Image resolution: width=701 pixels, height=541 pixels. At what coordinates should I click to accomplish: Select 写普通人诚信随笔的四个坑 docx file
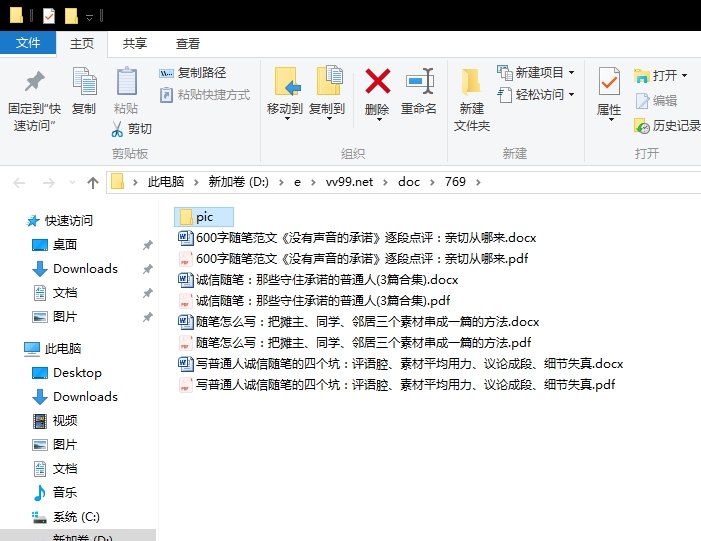[401, 363]
